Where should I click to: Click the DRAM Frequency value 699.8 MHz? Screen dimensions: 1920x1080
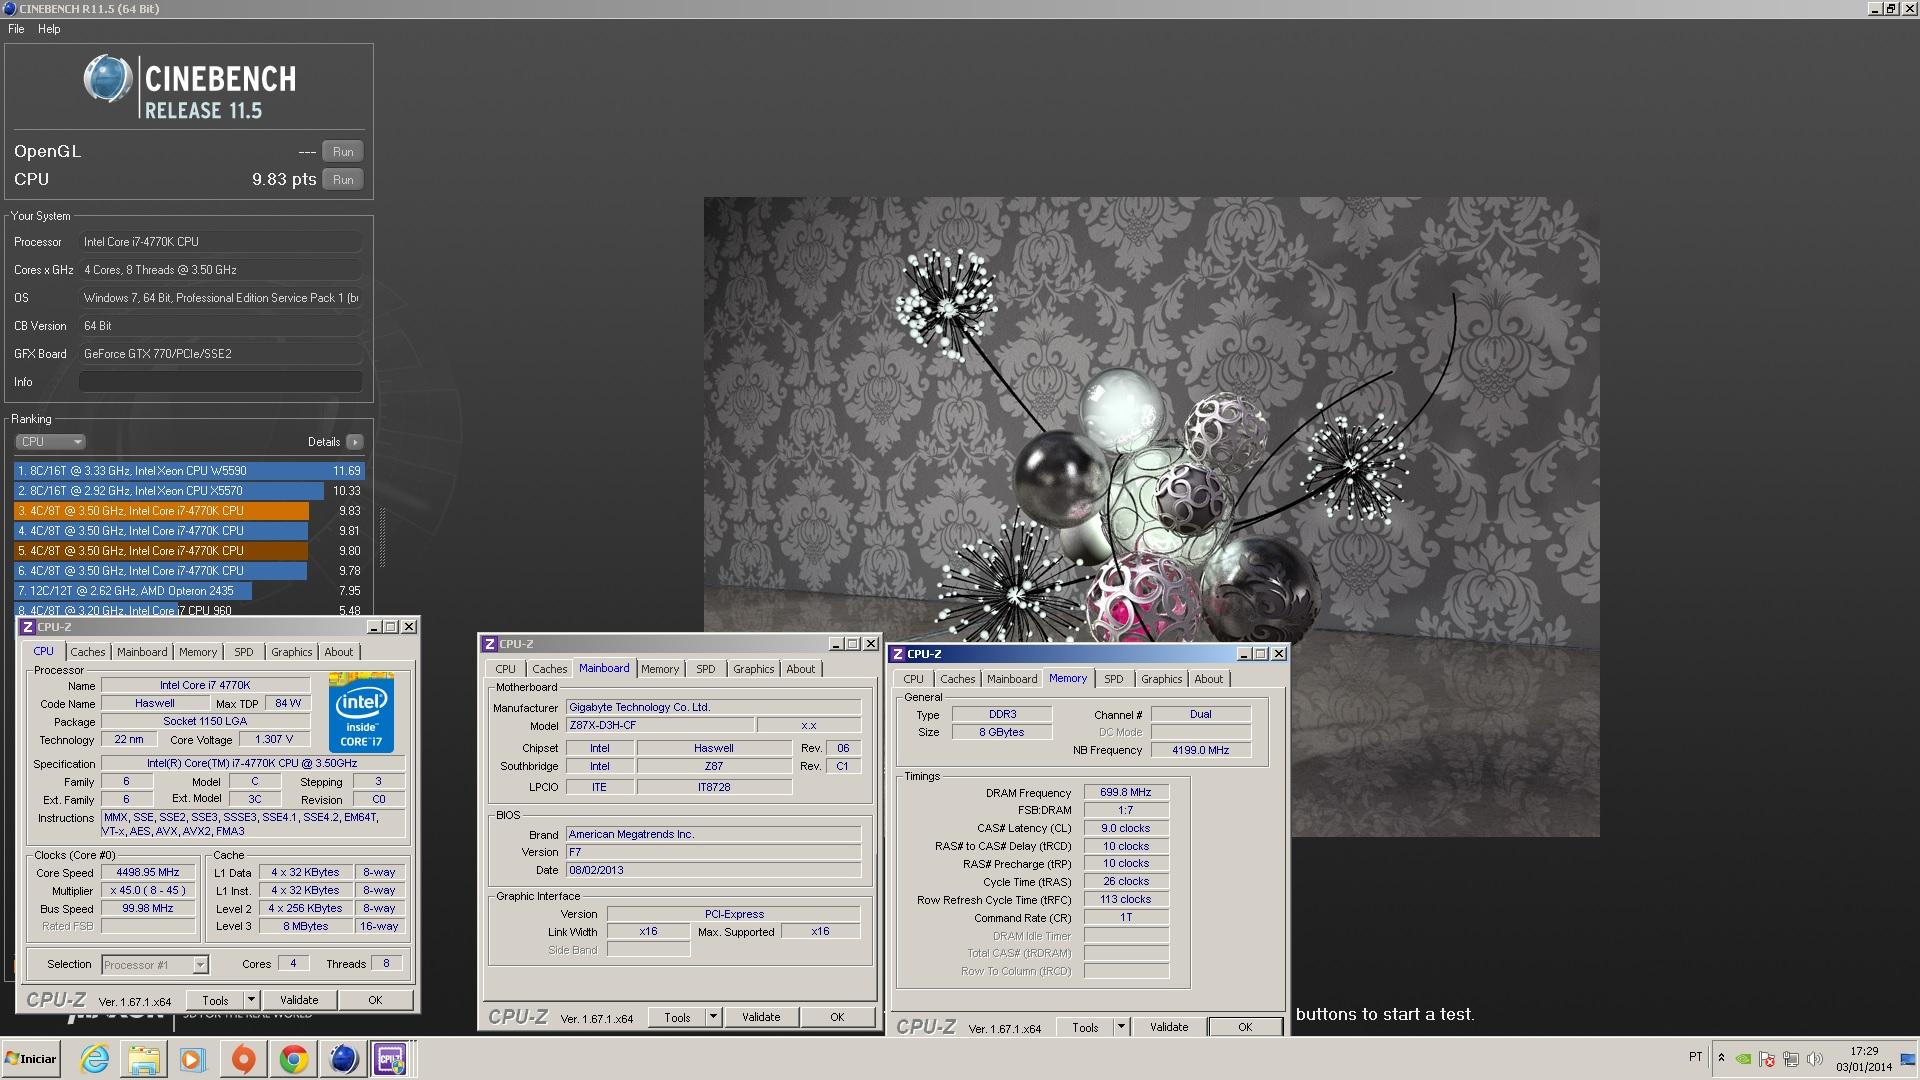(x=1126, y=792)
